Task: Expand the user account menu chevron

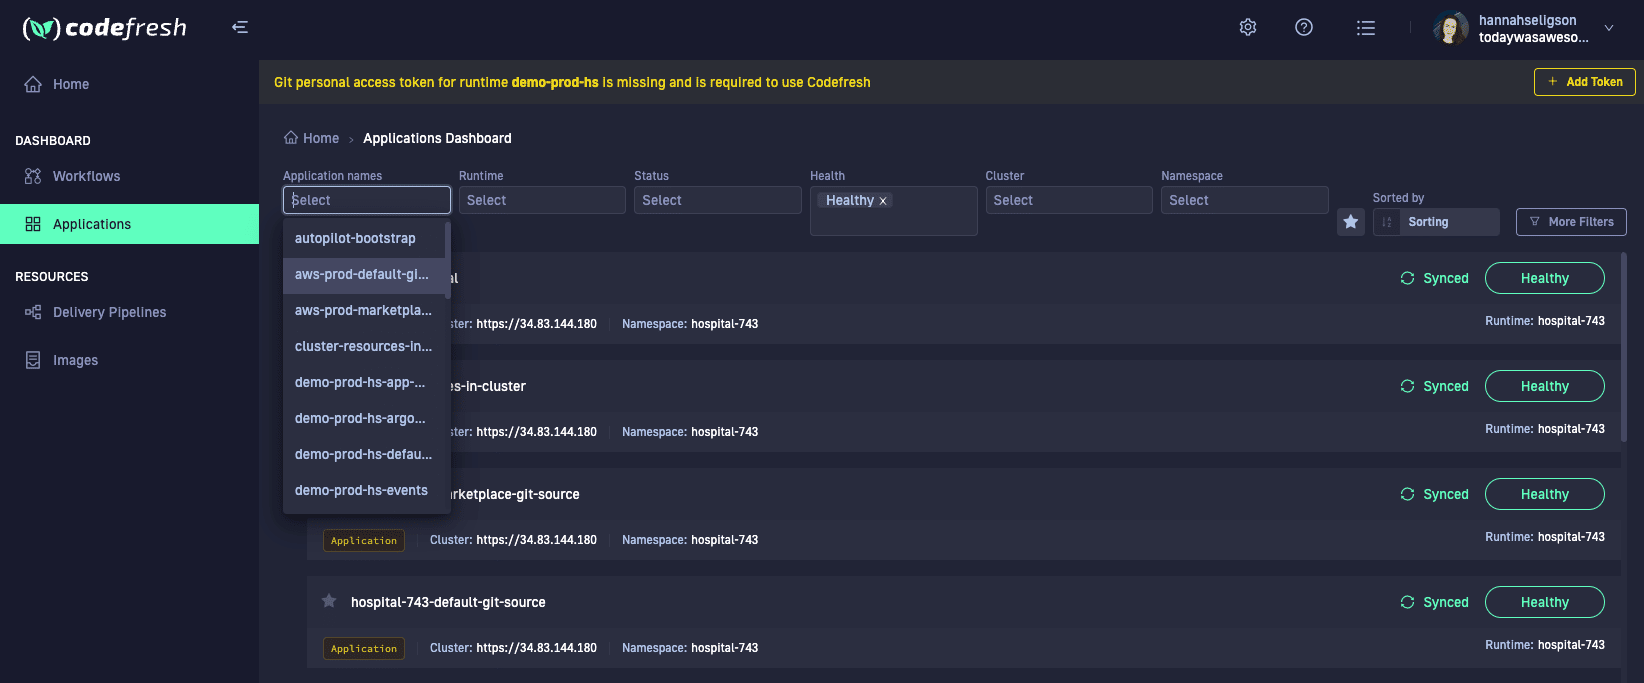Action: (1609, 28)
